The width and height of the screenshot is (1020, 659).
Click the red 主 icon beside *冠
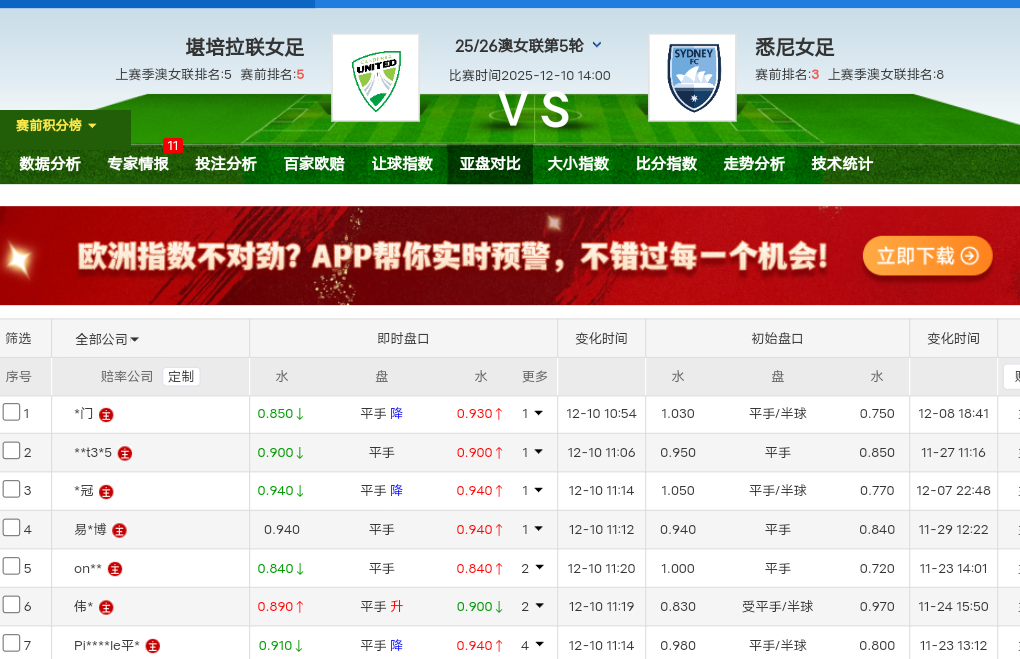106,491
